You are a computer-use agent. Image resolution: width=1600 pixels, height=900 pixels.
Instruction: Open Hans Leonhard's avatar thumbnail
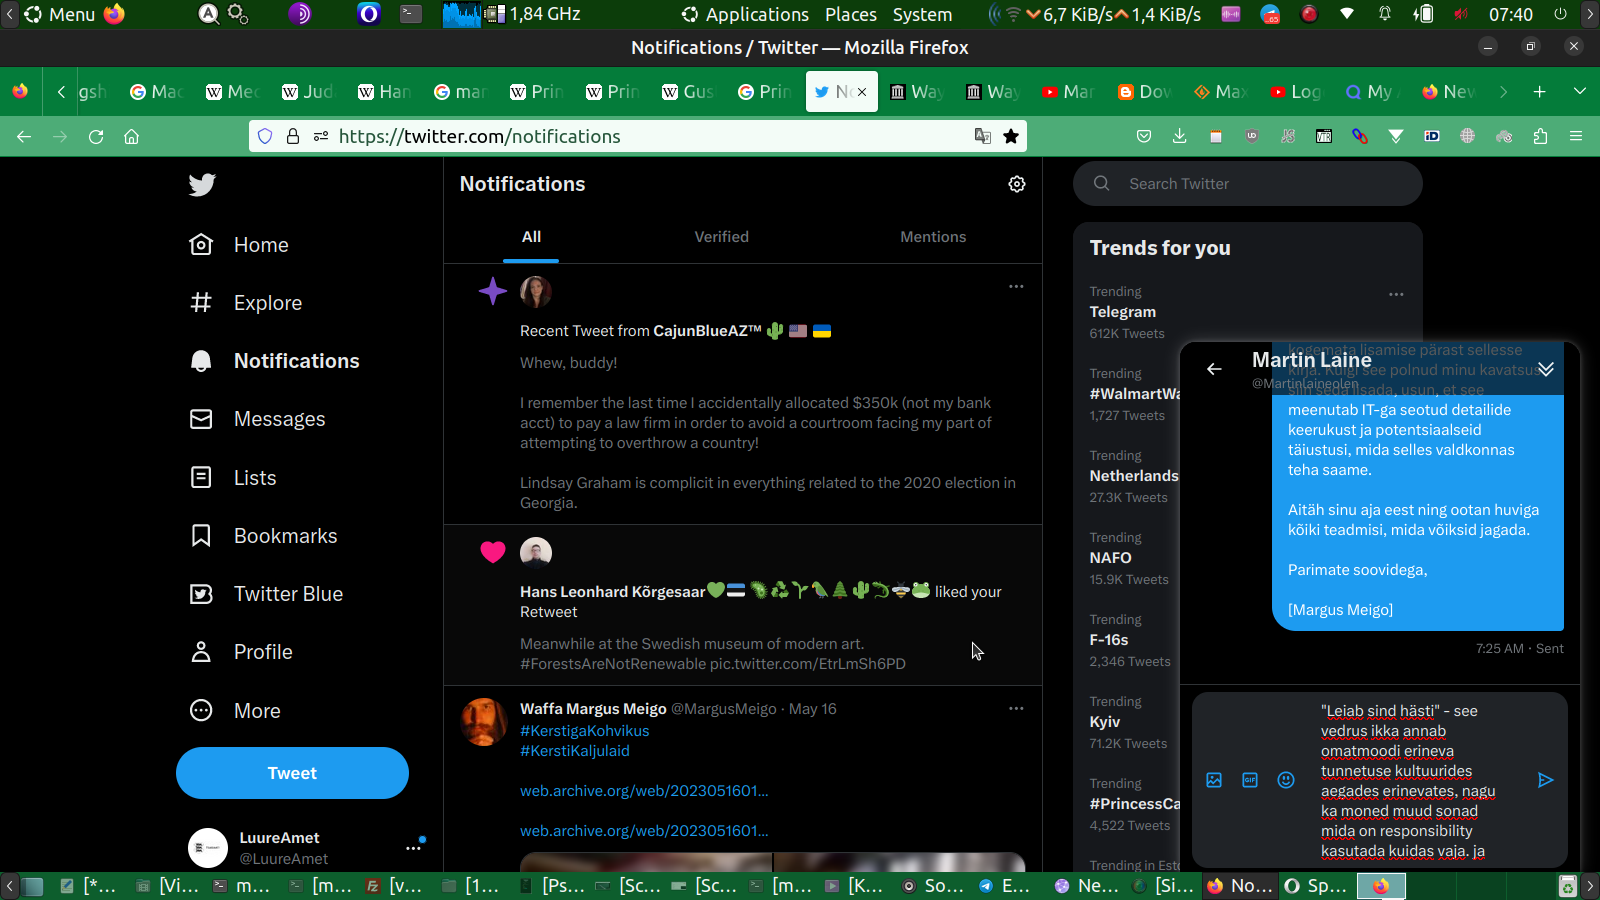tap(536, 553)
